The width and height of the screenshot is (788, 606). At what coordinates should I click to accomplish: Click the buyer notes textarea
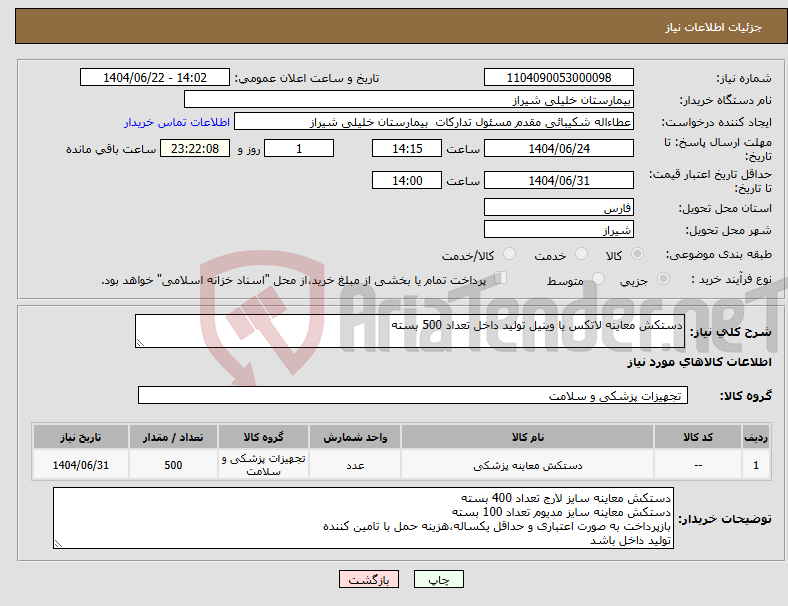point(363,518)
